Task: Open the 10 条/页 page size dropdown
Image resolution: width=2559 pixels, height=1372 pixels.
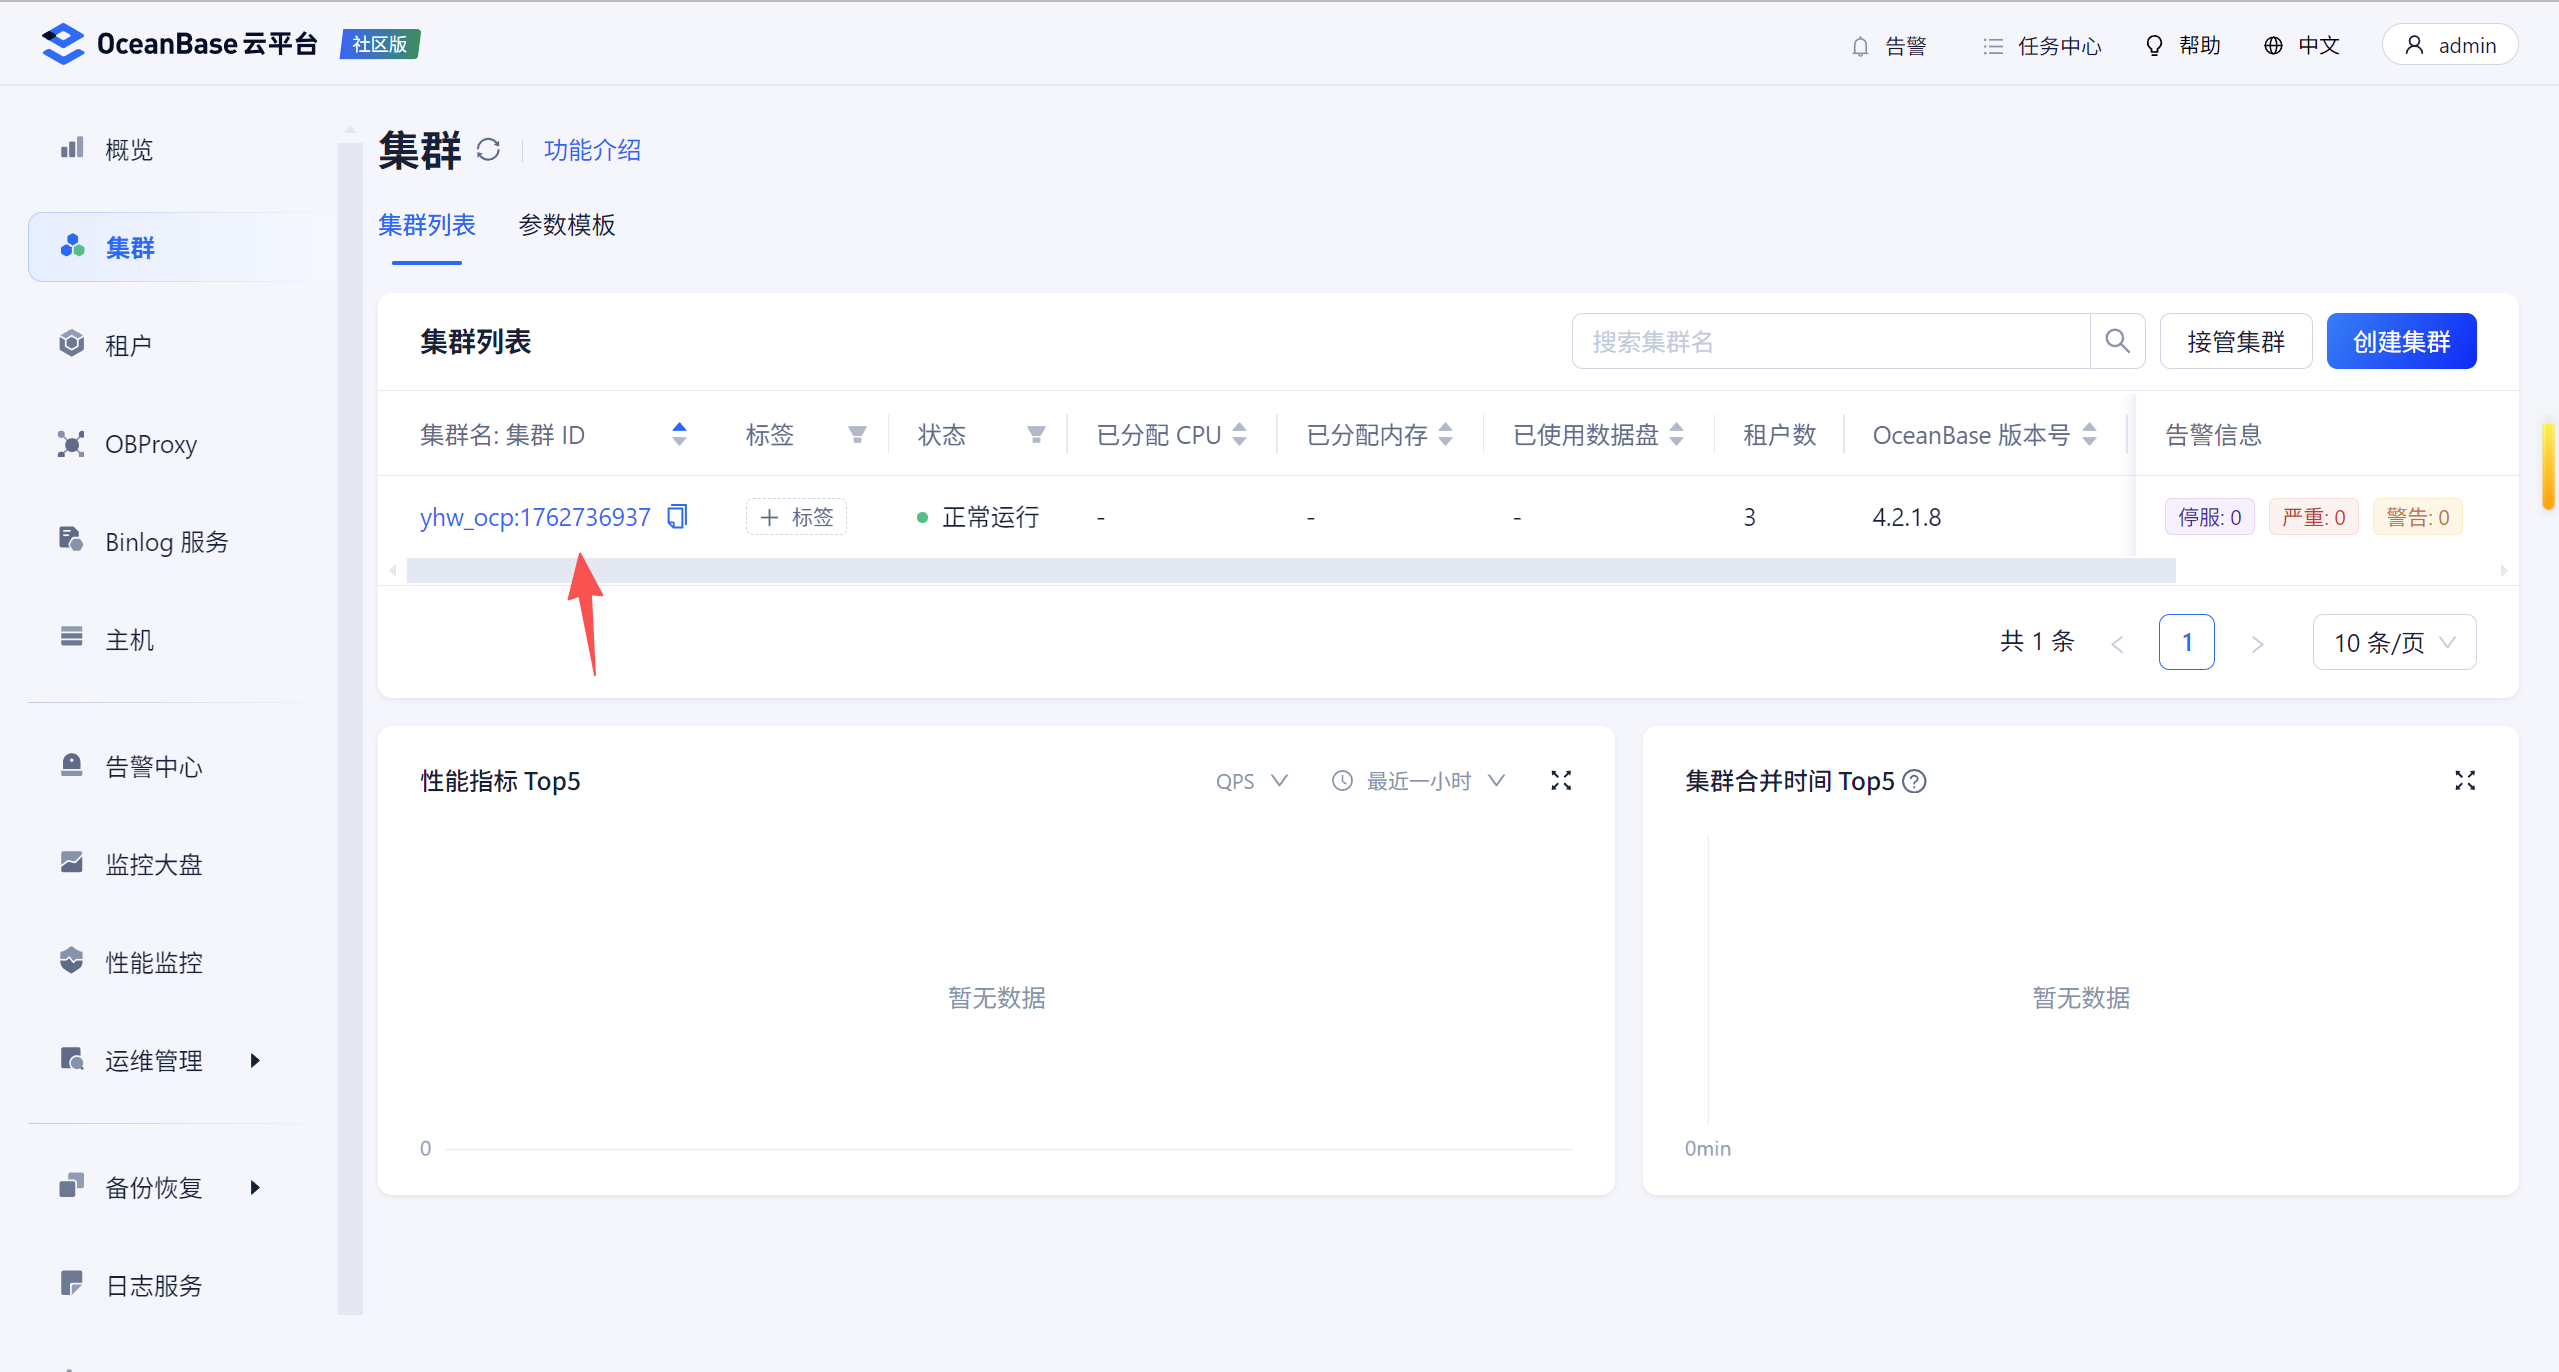Action: (2393, 642)
